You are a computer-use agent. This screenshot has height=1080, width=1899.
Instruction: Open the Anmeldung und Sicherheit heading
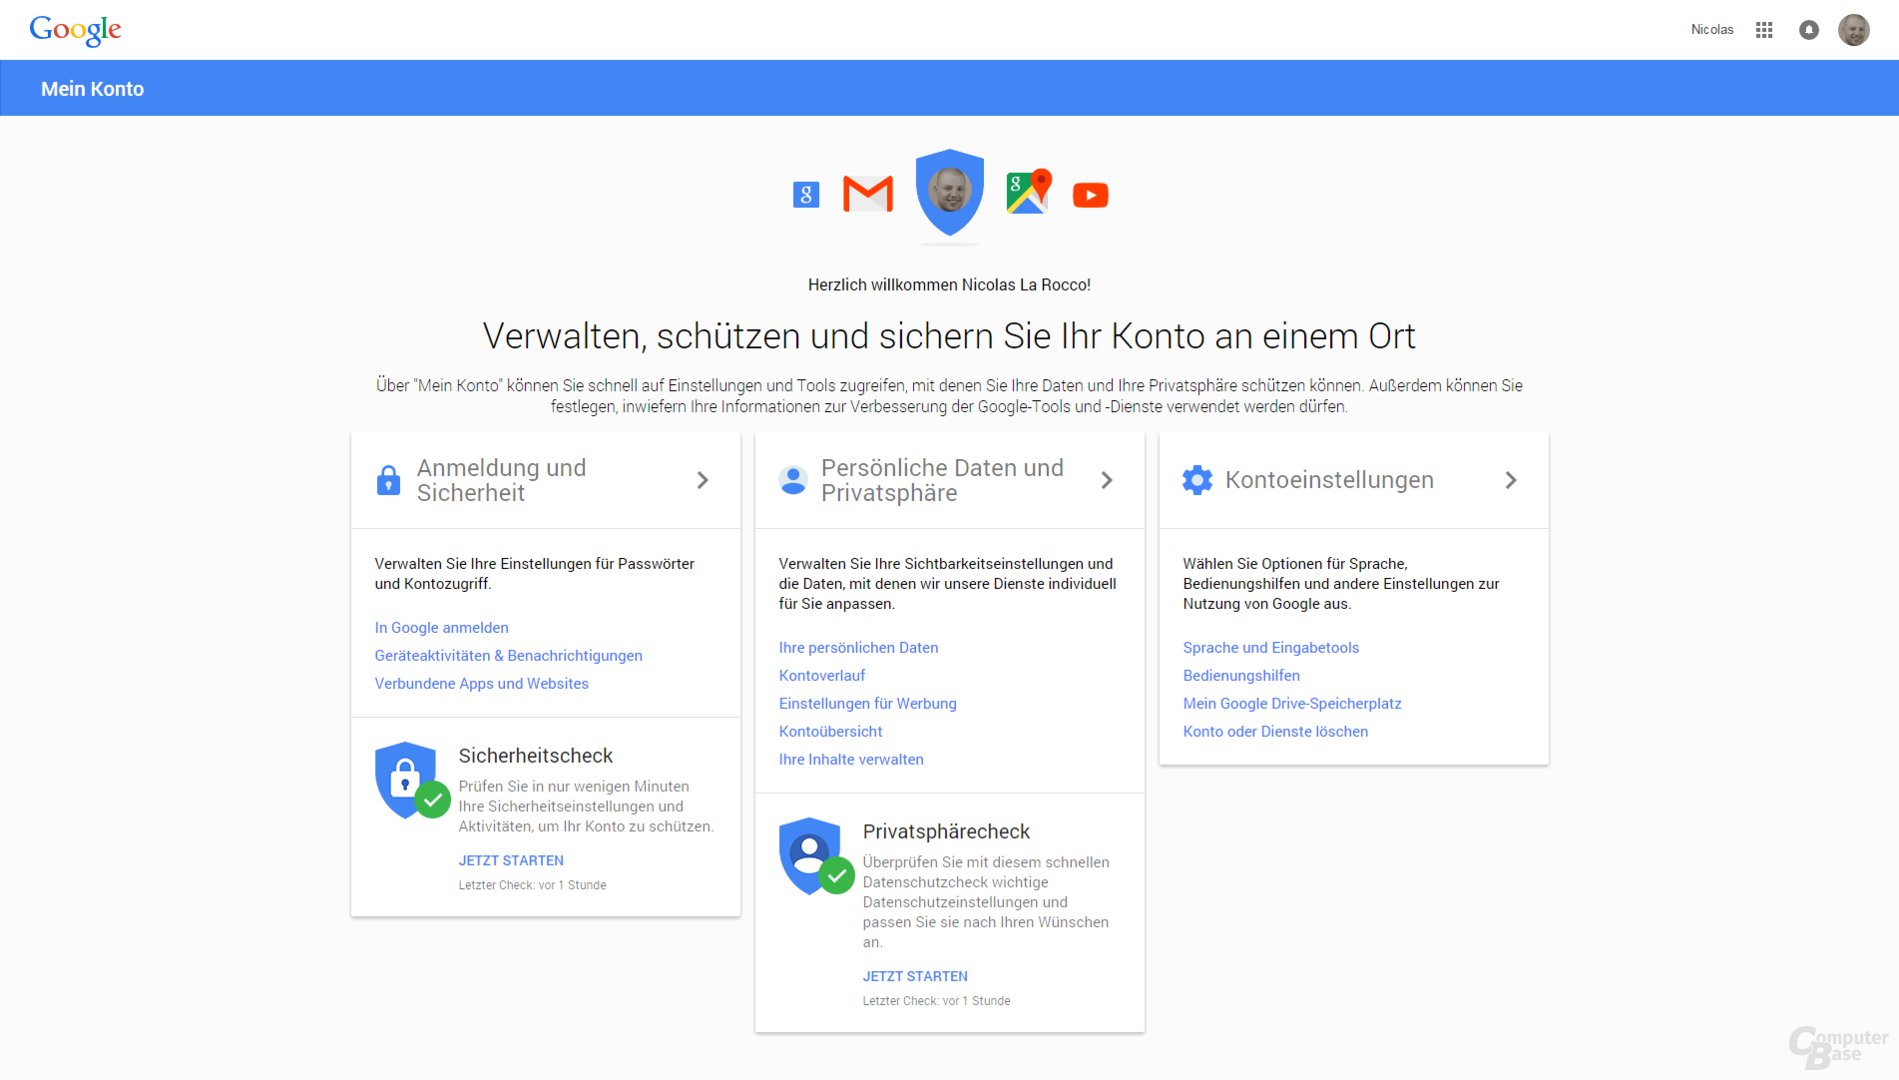pos(501,480)
